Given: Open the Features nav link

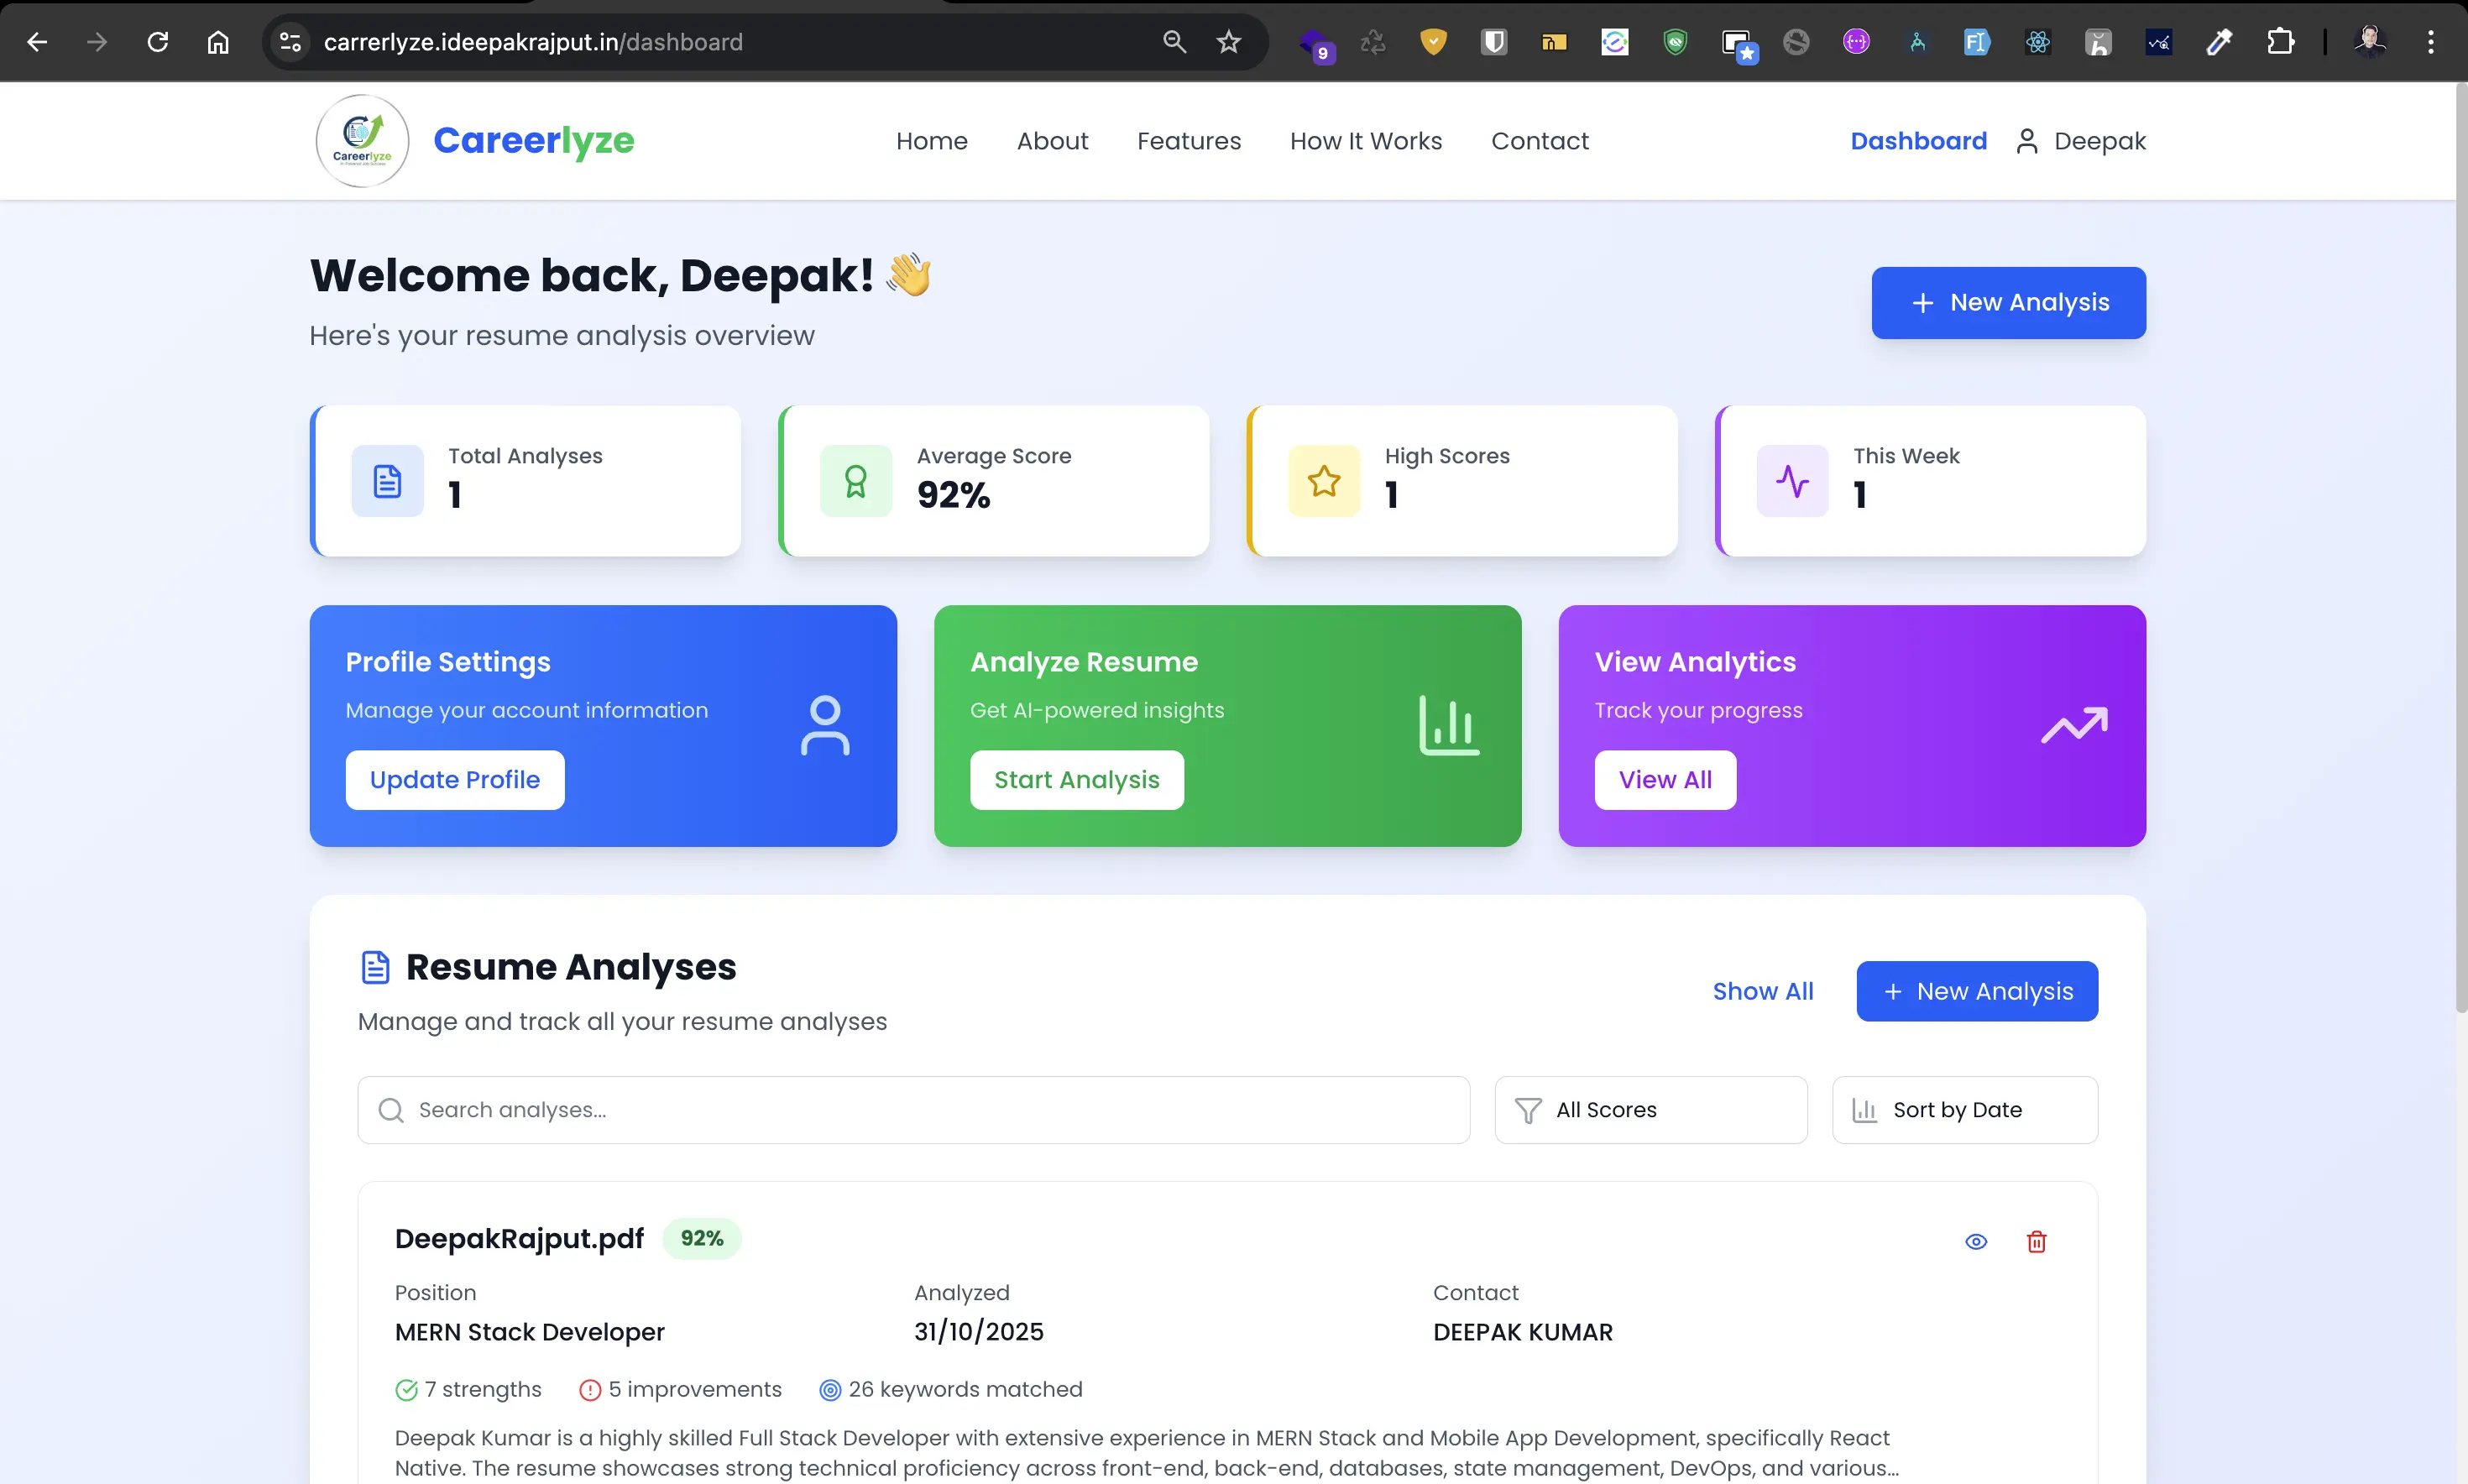Looking at the screenshot, I should point(1189,141).
